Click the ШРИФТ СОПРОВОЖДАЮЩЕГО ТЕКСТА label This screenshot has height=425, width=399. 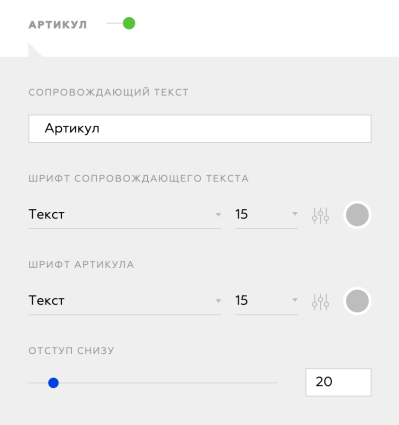[138, 178]
